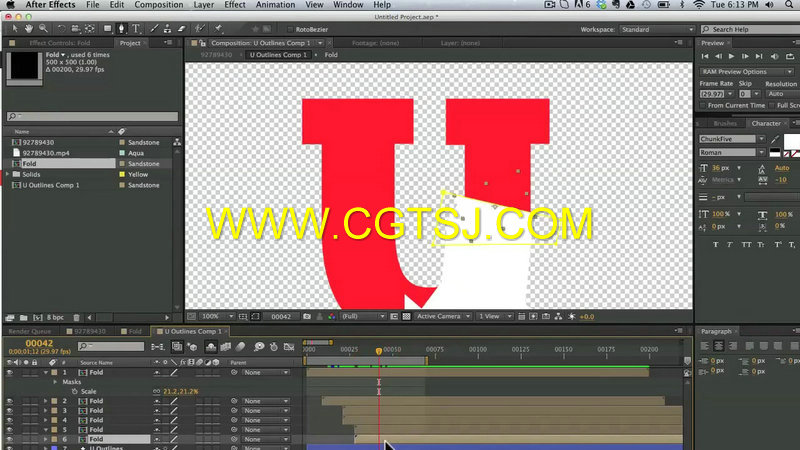Select the Brush tool

pyautogui.click(x=154, y=29)
